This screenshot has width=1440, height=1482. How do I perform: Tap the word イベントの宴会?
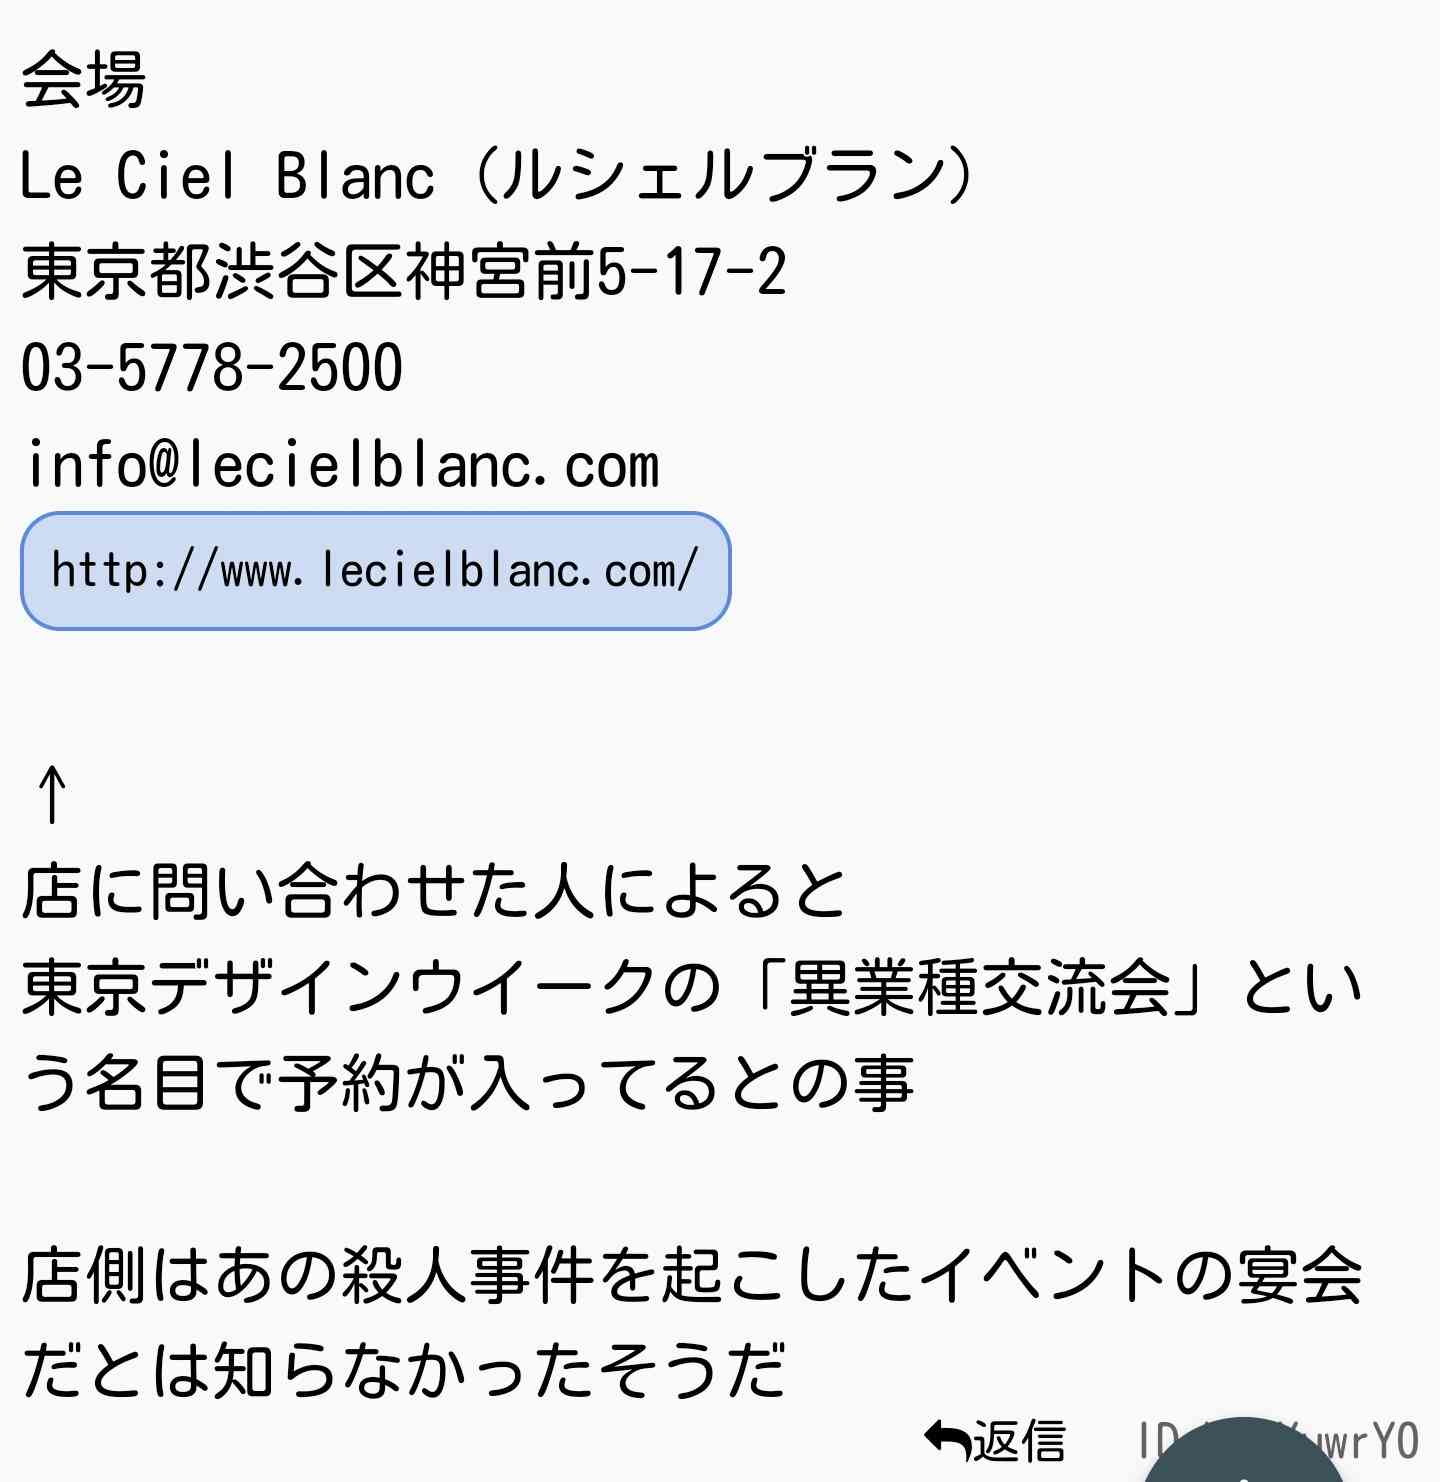tap(1140, 1275)
